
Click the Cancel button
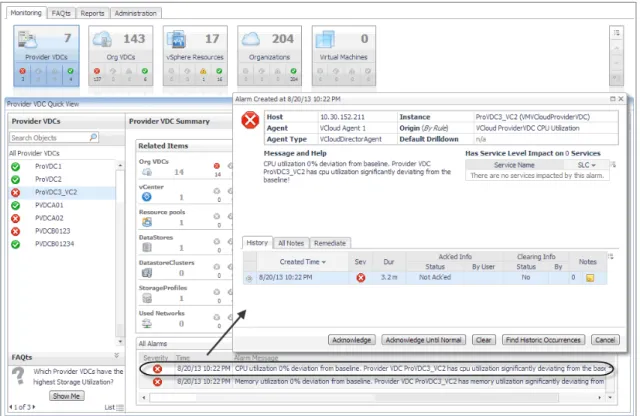click(605, 340)
